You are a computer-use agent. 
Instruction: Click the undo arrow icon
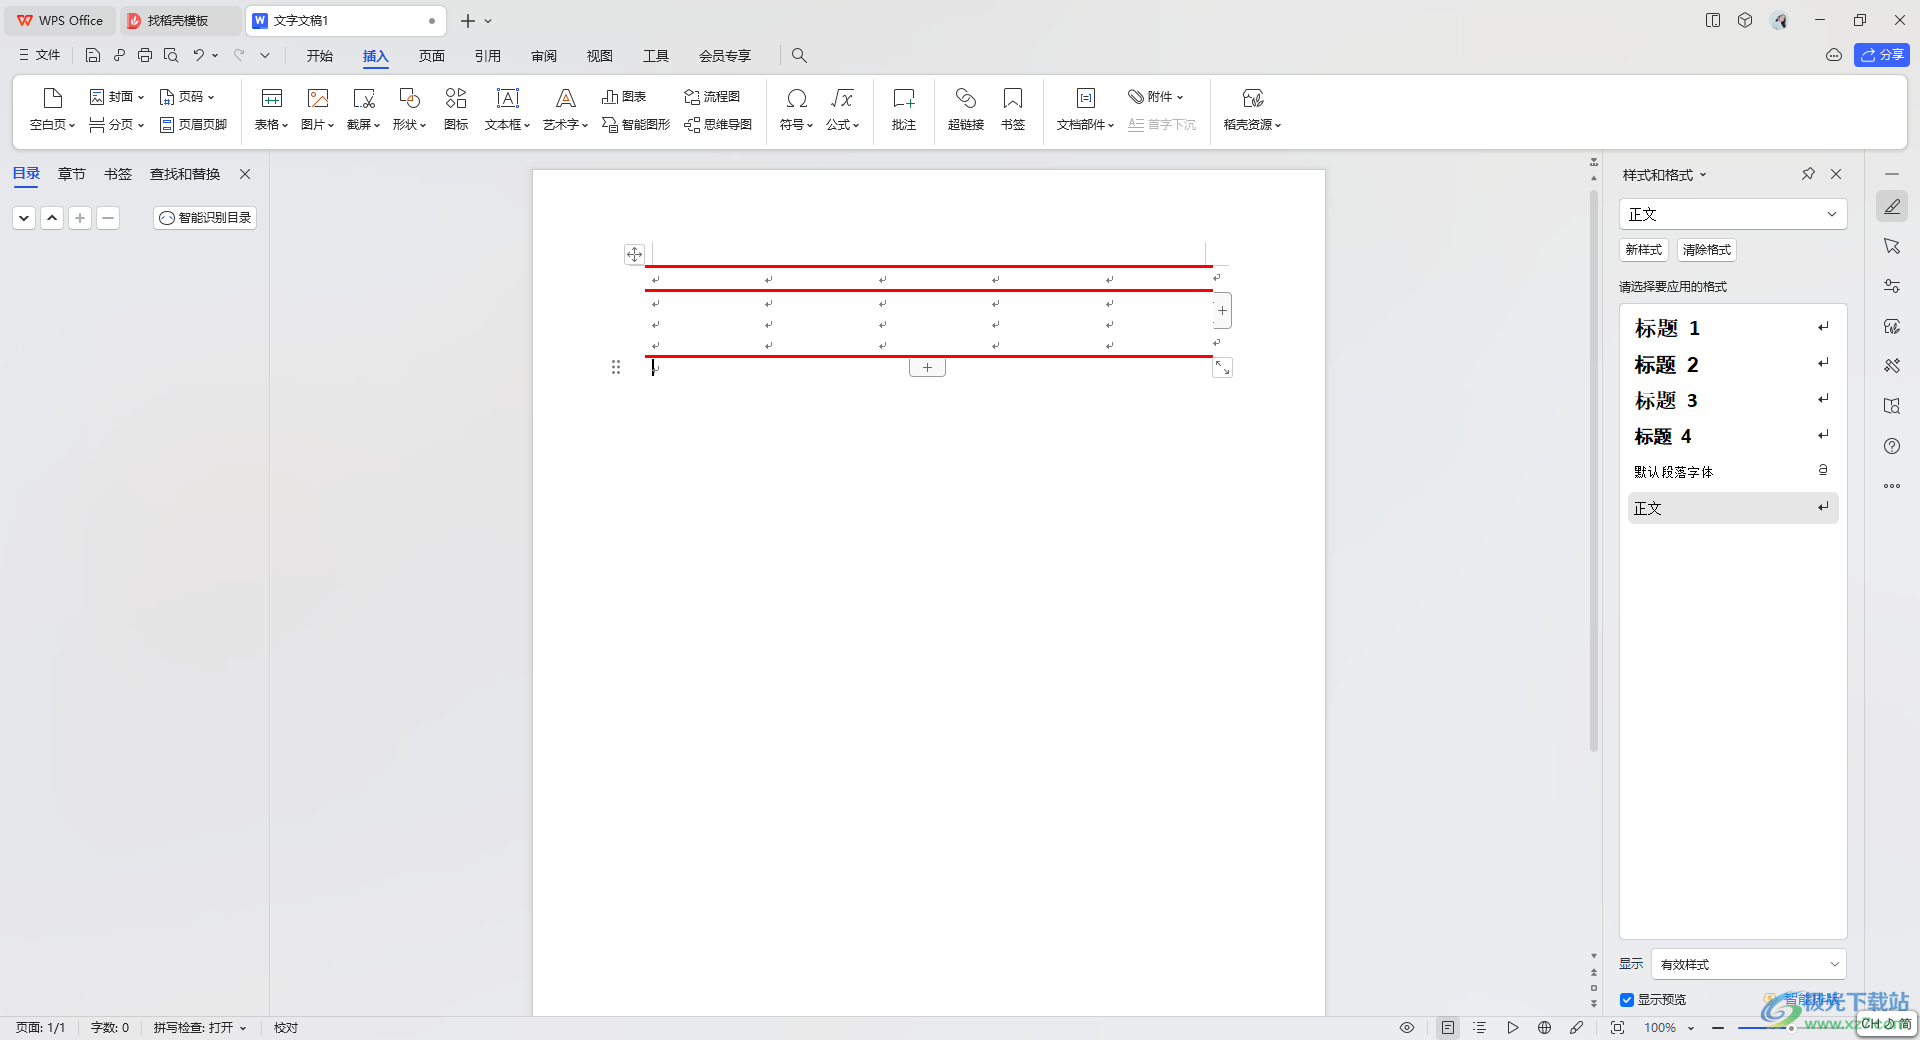point(198,55)
